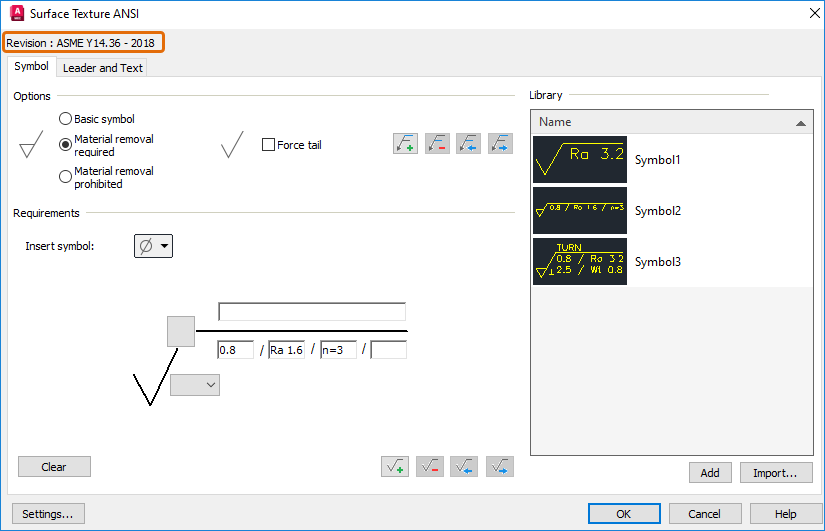Open the Settings... dialog
The width and height of the screenshot is (825, 531).
pos(48,514)
